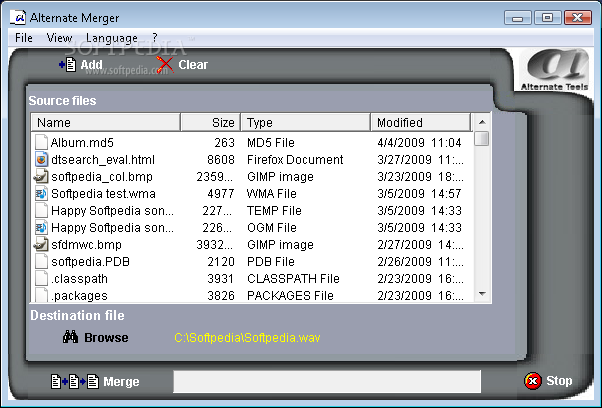Click the .packages file icon
602x408 pixels.
coord(41,295)
